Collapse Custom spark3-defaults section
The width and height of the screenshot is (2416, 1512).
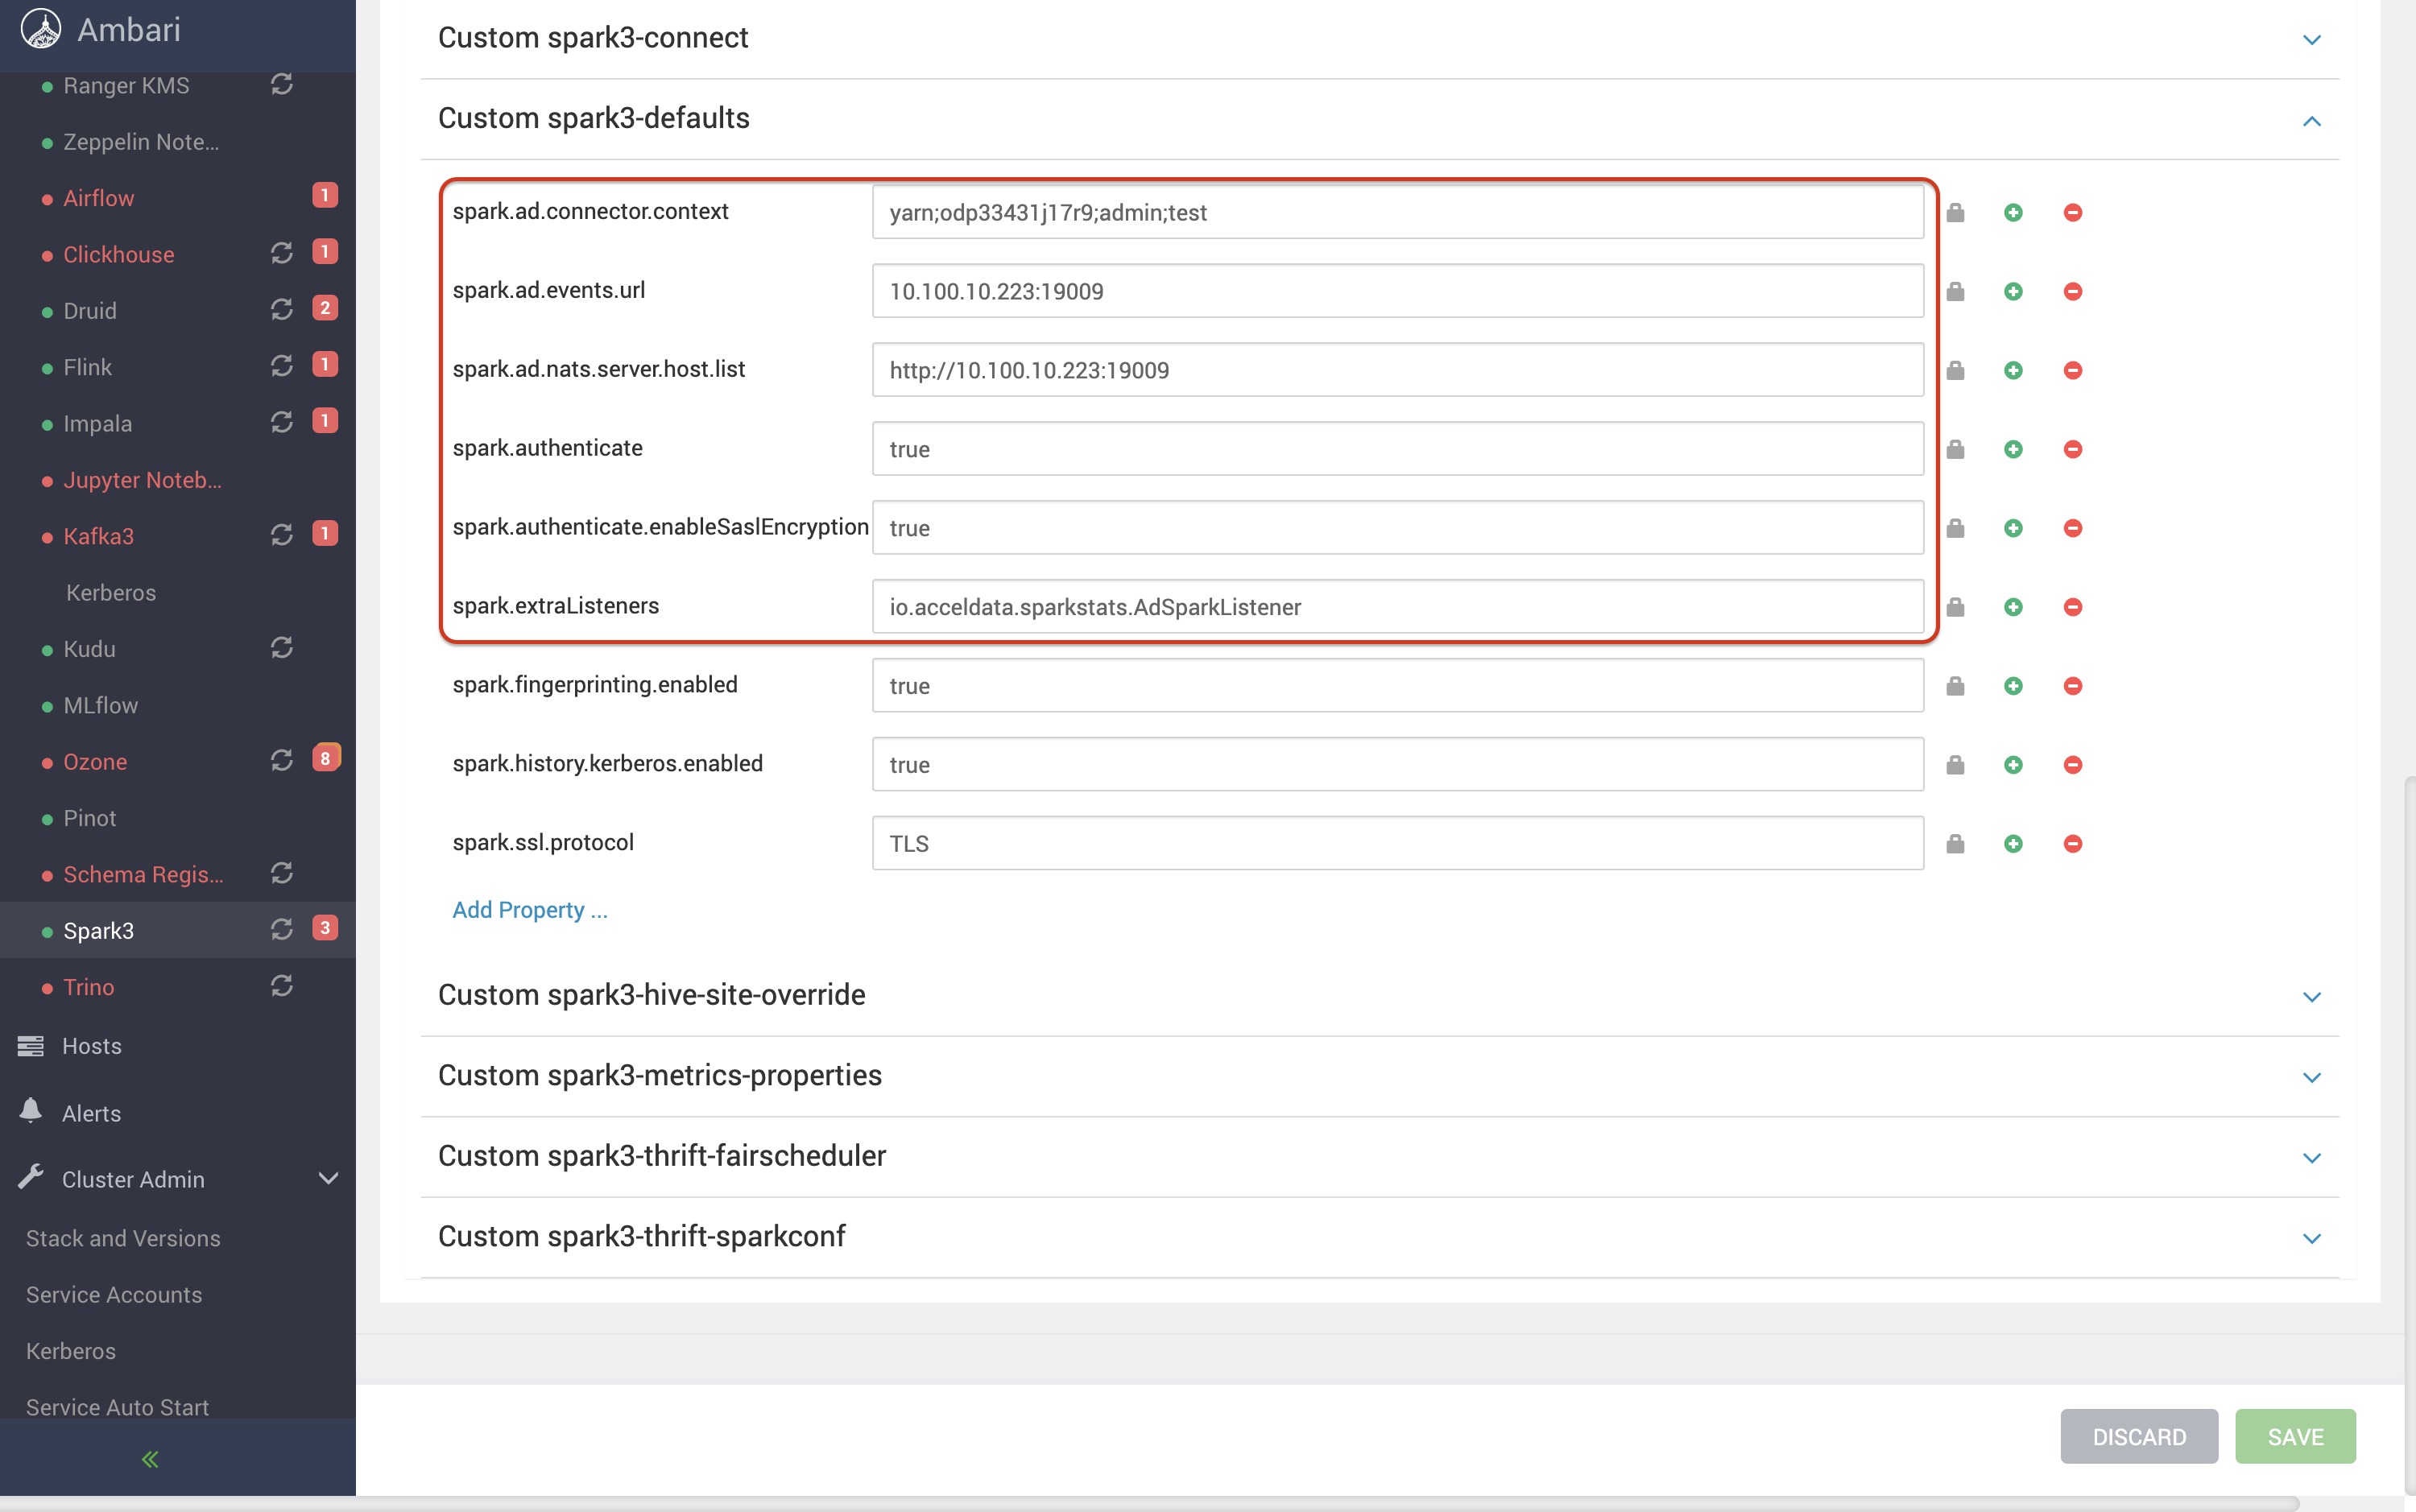point(2311,121)
